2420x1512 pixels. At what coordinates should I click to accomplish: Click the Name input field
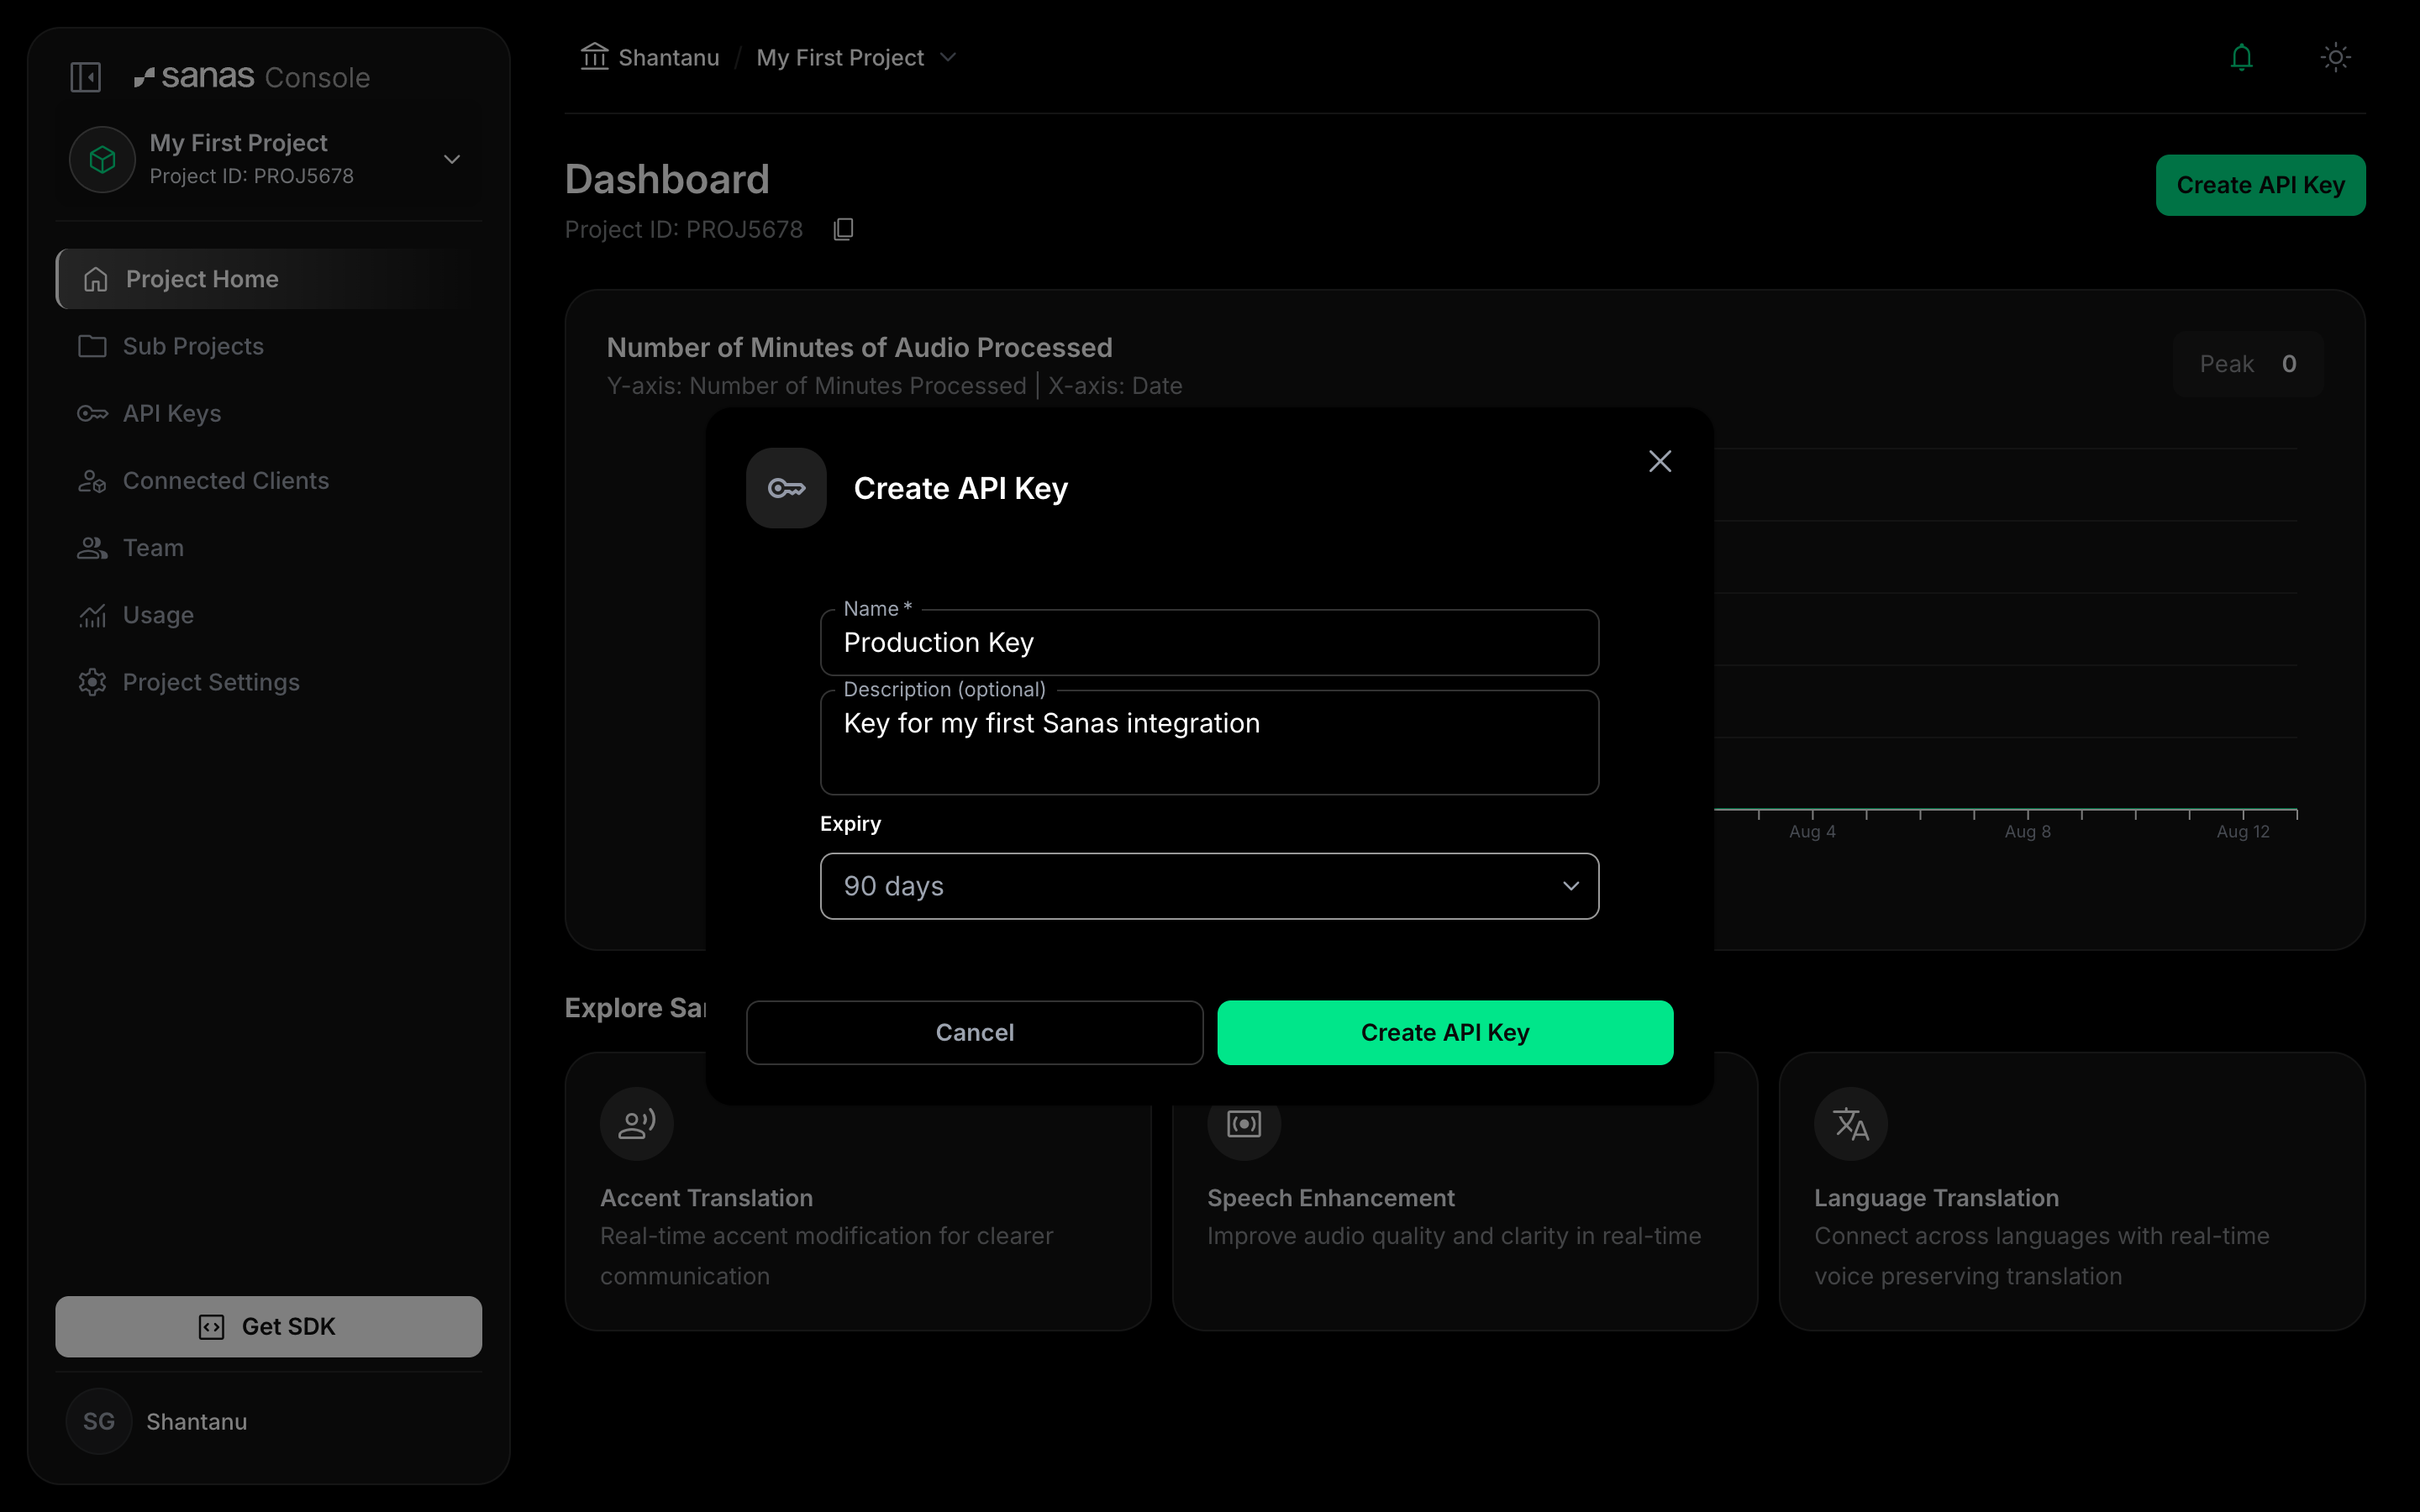click(x=1209, y=642)
